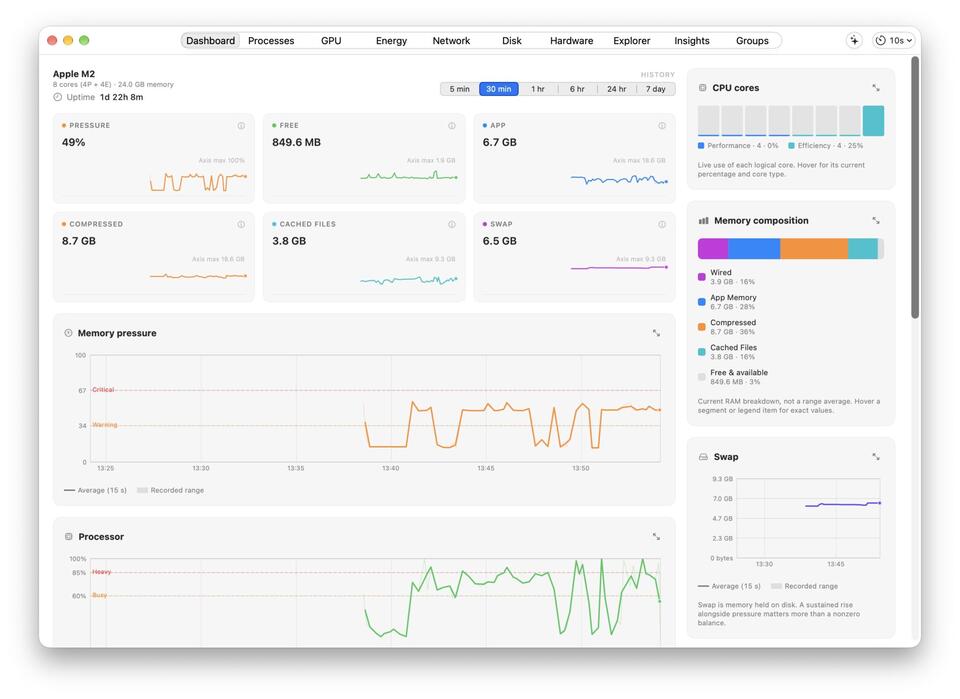Click the active teal efficiency core bar

point(873,121)
